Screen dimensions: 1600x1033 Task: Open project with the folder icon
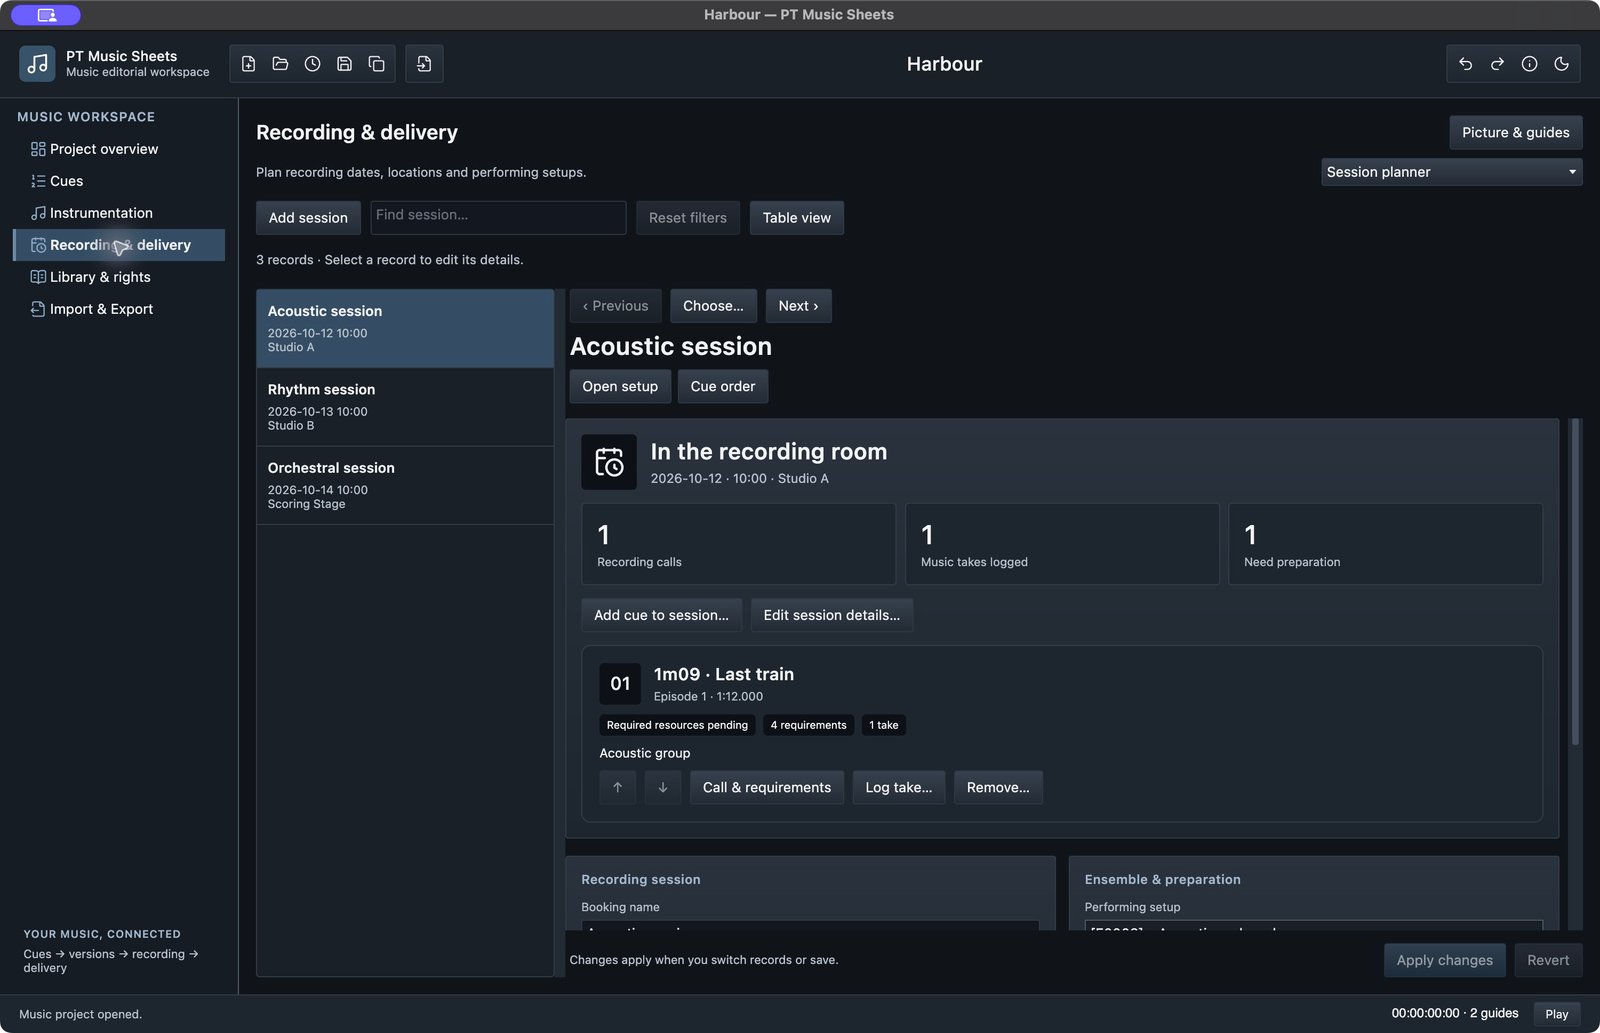coord(281,64)
